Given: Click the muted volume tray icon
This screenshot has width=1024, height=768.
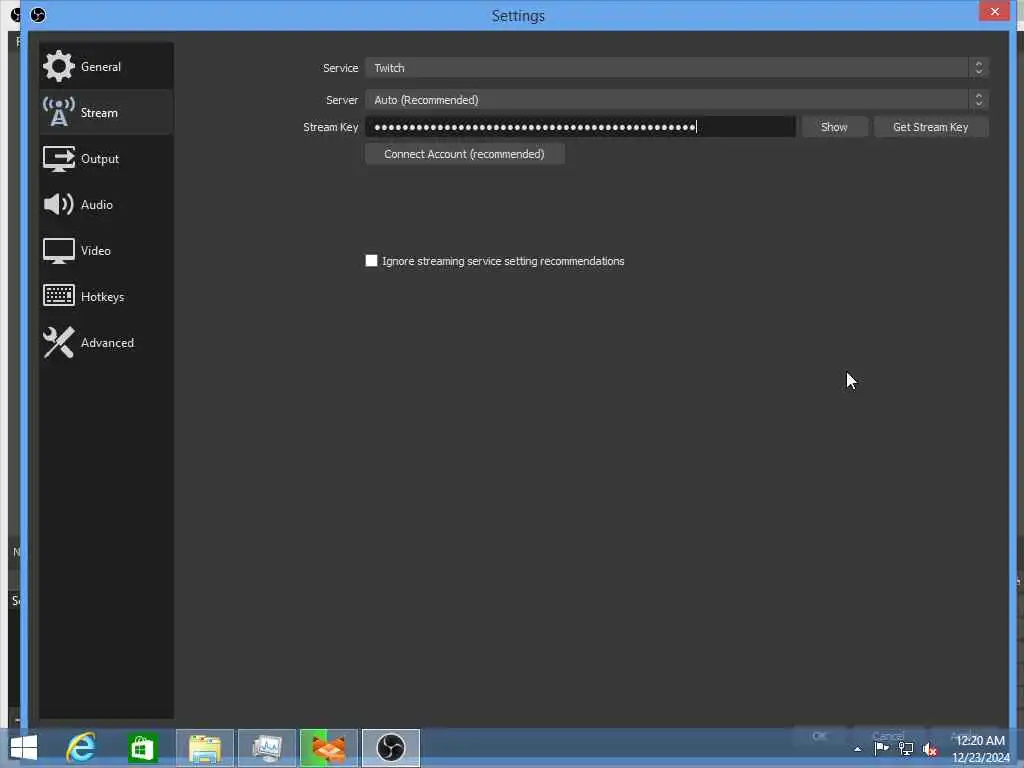Looking at the screenshot, I should (x=930, y=749).
